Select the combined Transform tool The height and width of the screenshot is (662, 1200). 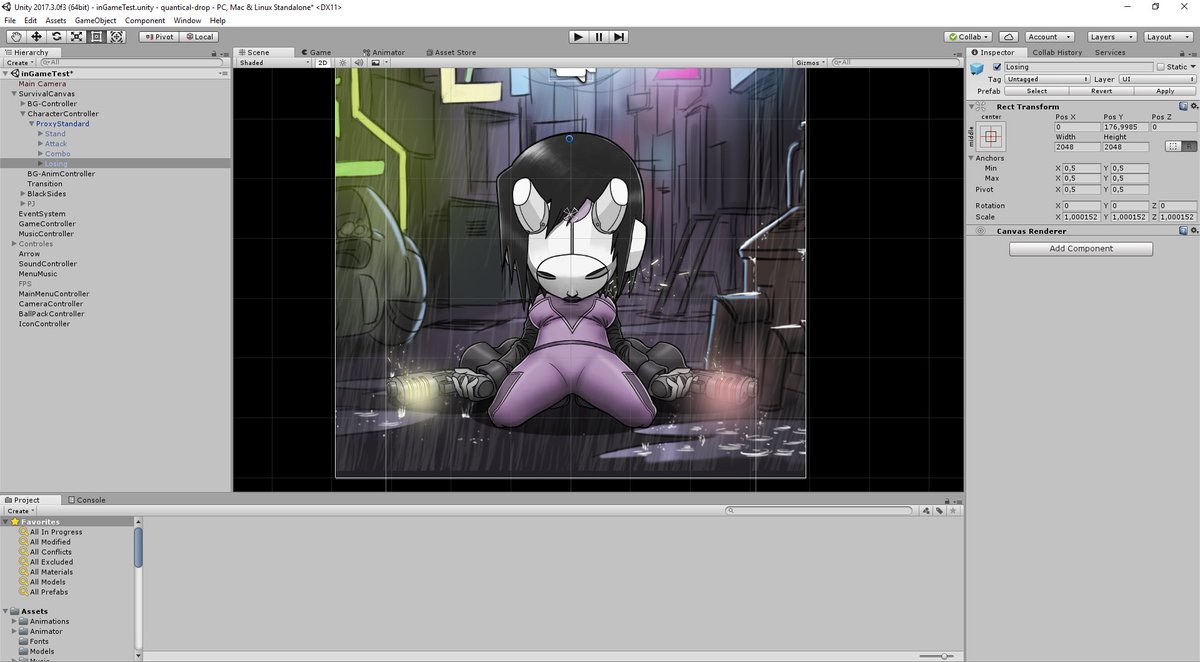tap(116, 37)
